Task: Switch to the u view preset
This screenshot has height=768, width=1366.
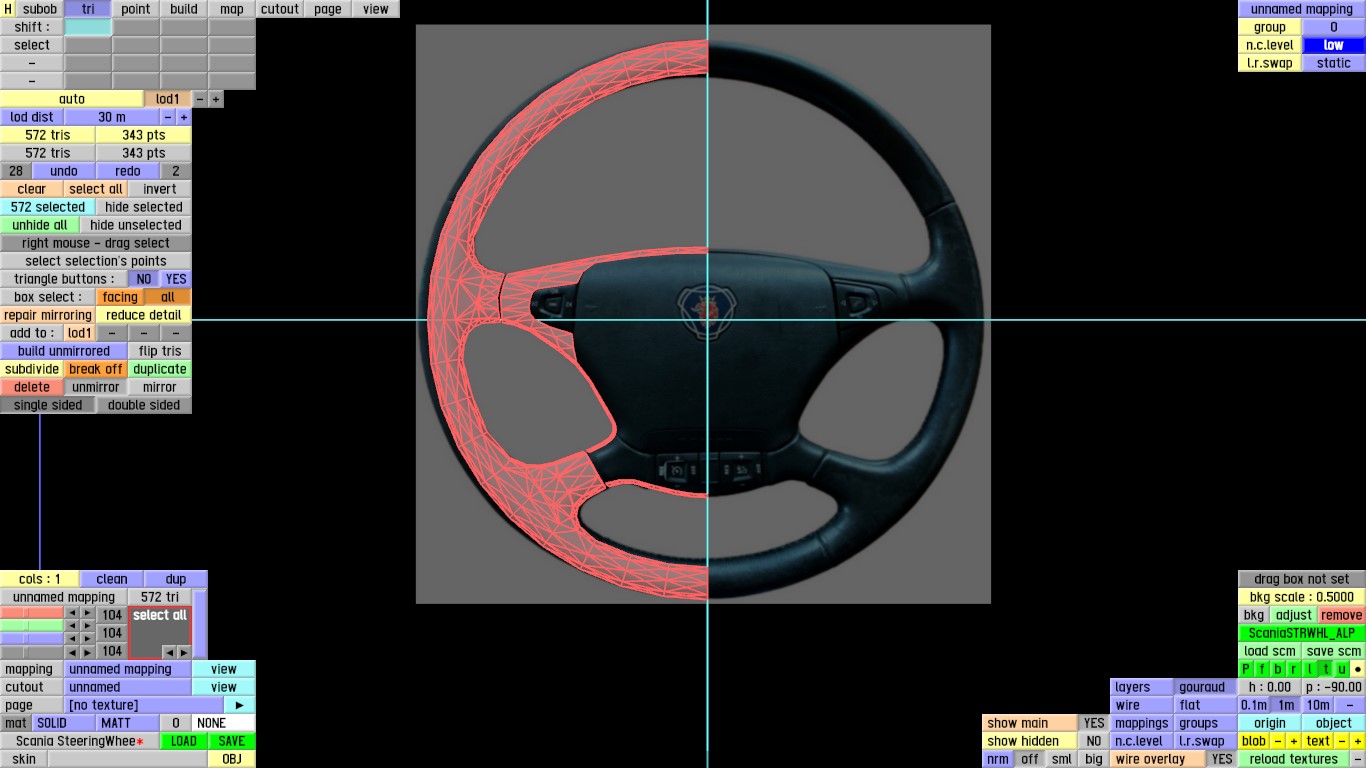Action: point(1342,669)
